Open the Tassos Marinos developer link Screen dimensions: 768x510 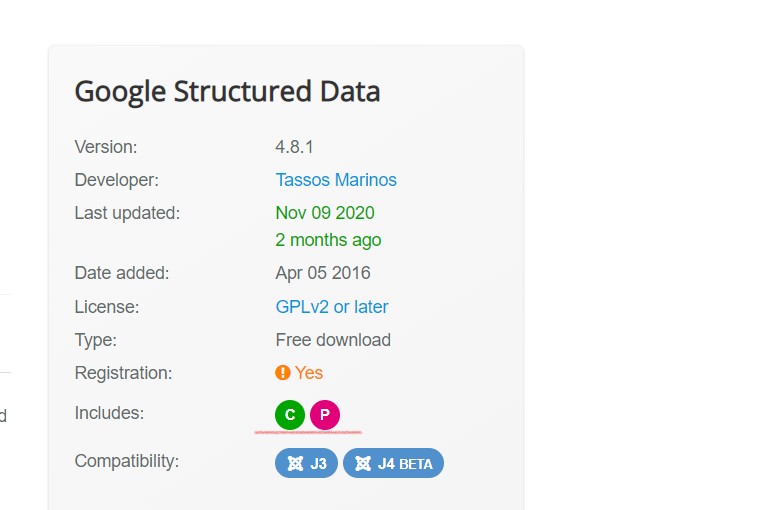tap(336, 180)
